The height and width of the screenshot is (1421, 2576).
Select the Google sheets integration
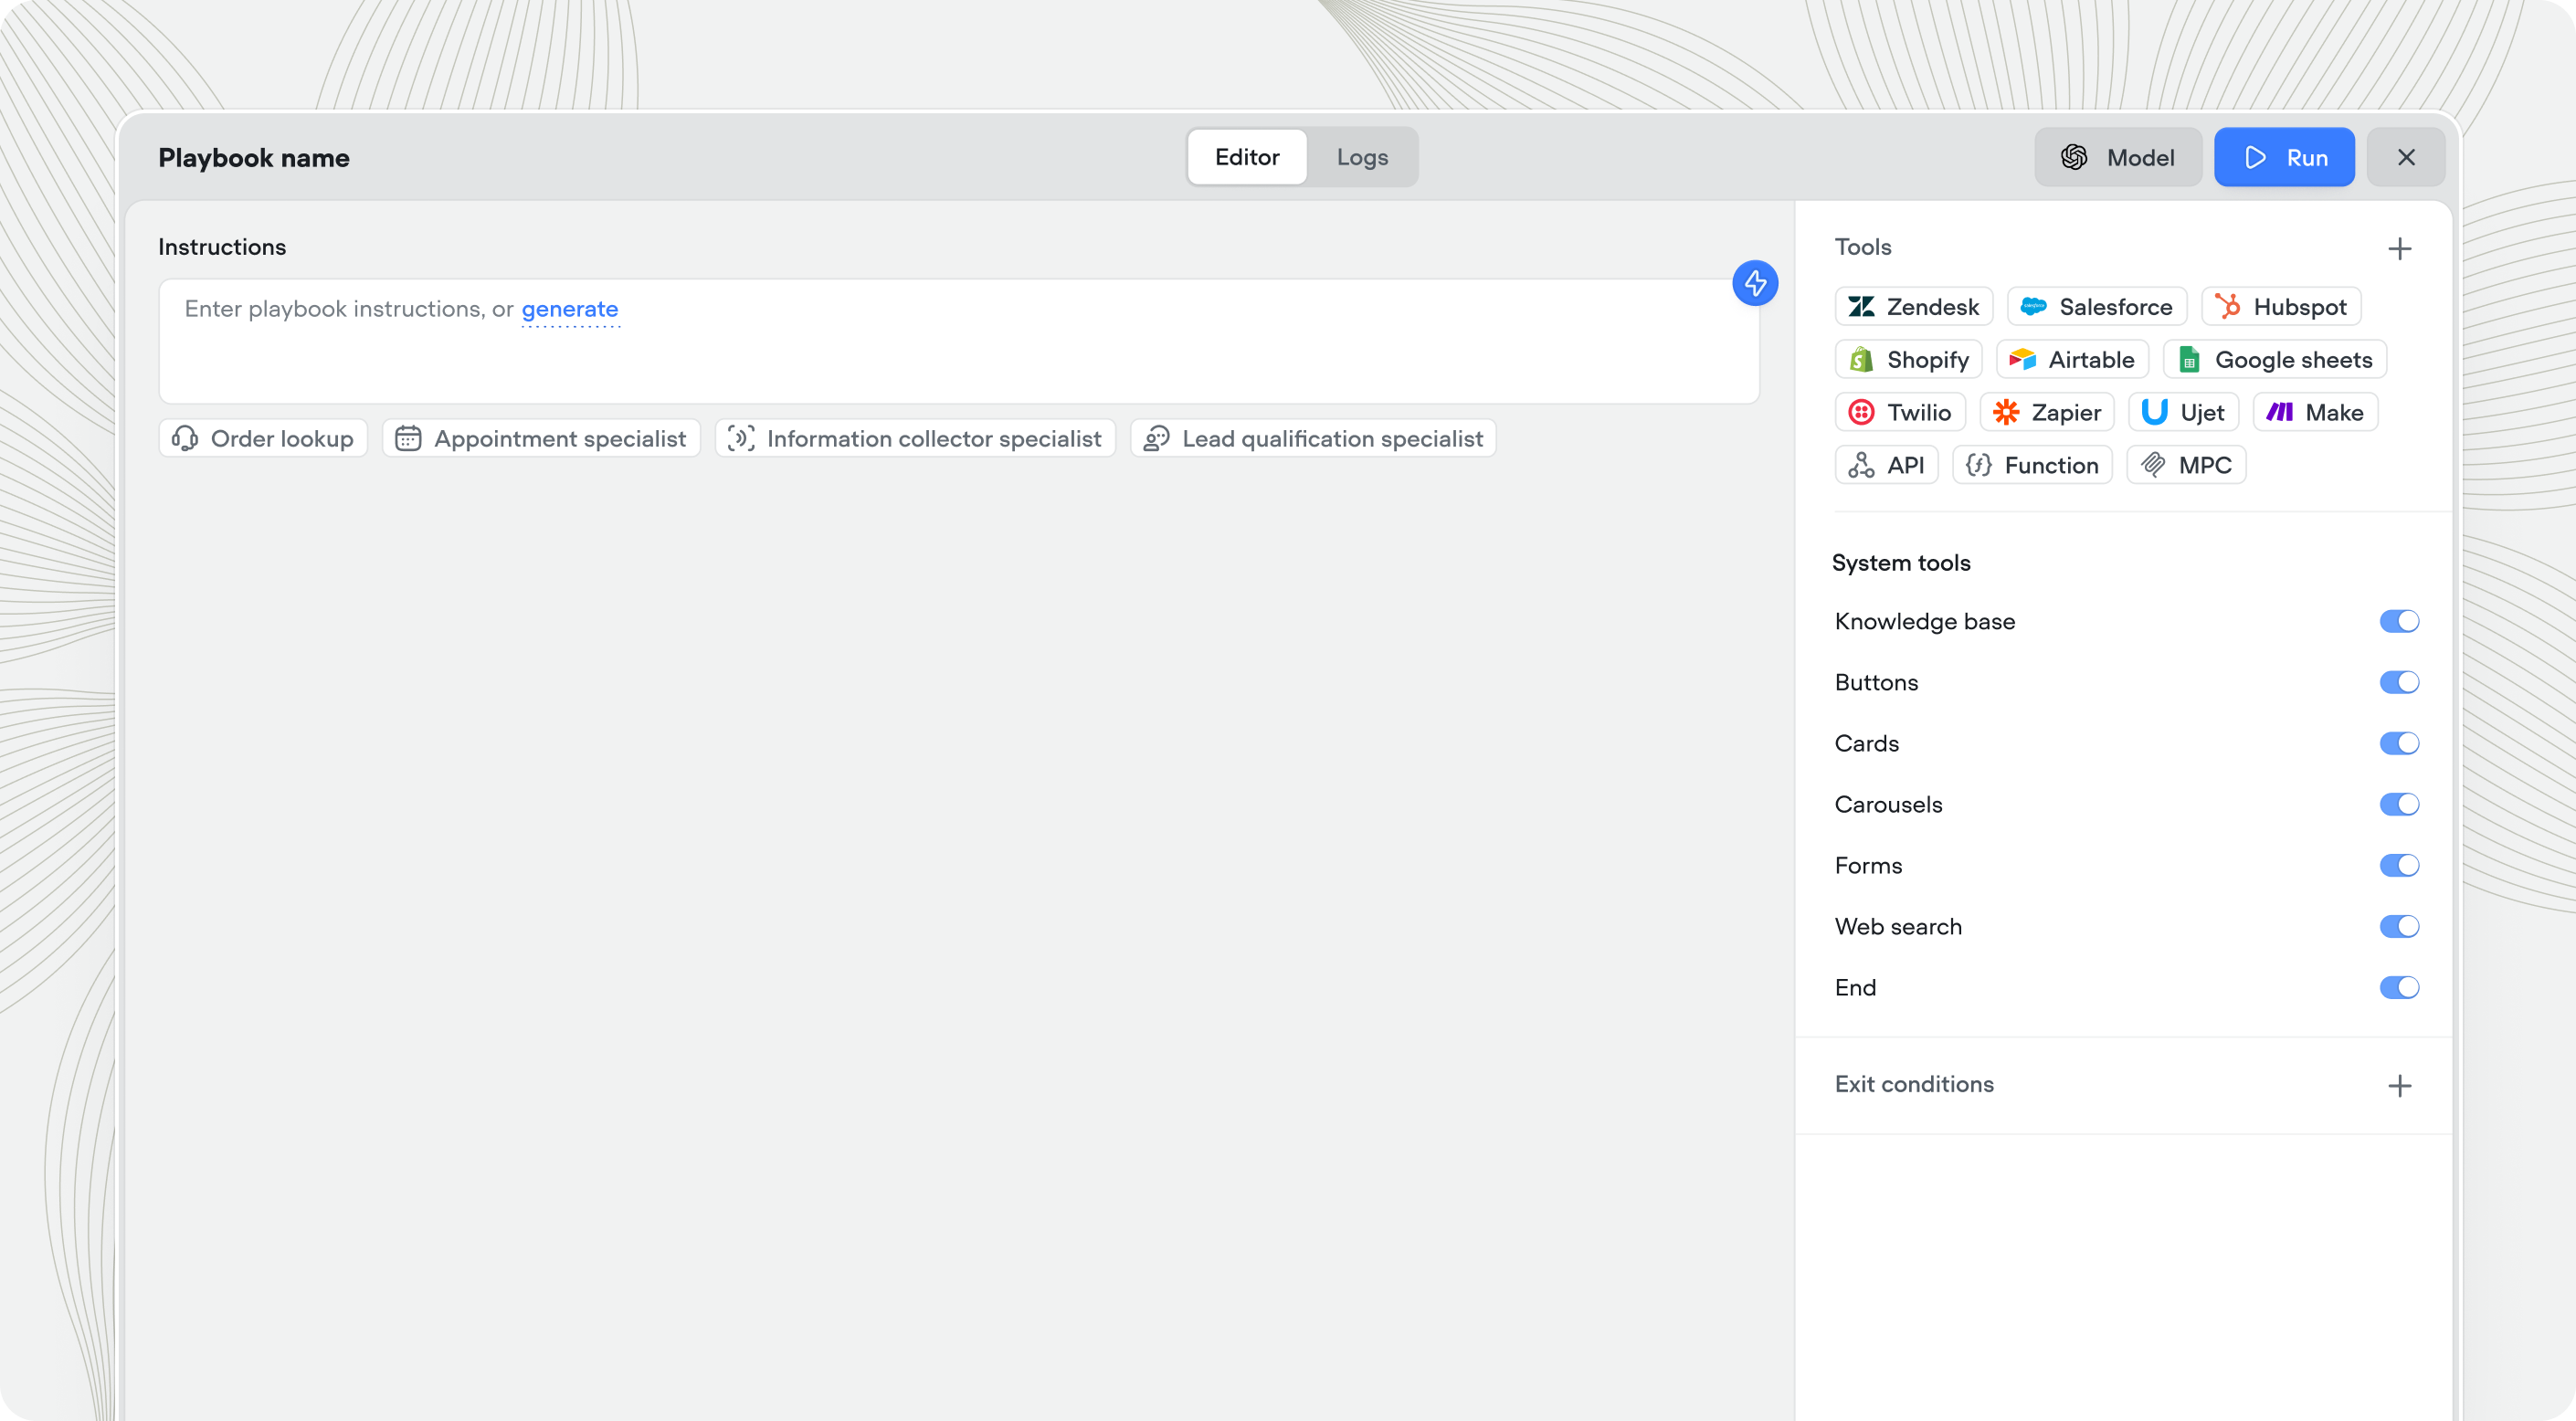(2273, 359)
